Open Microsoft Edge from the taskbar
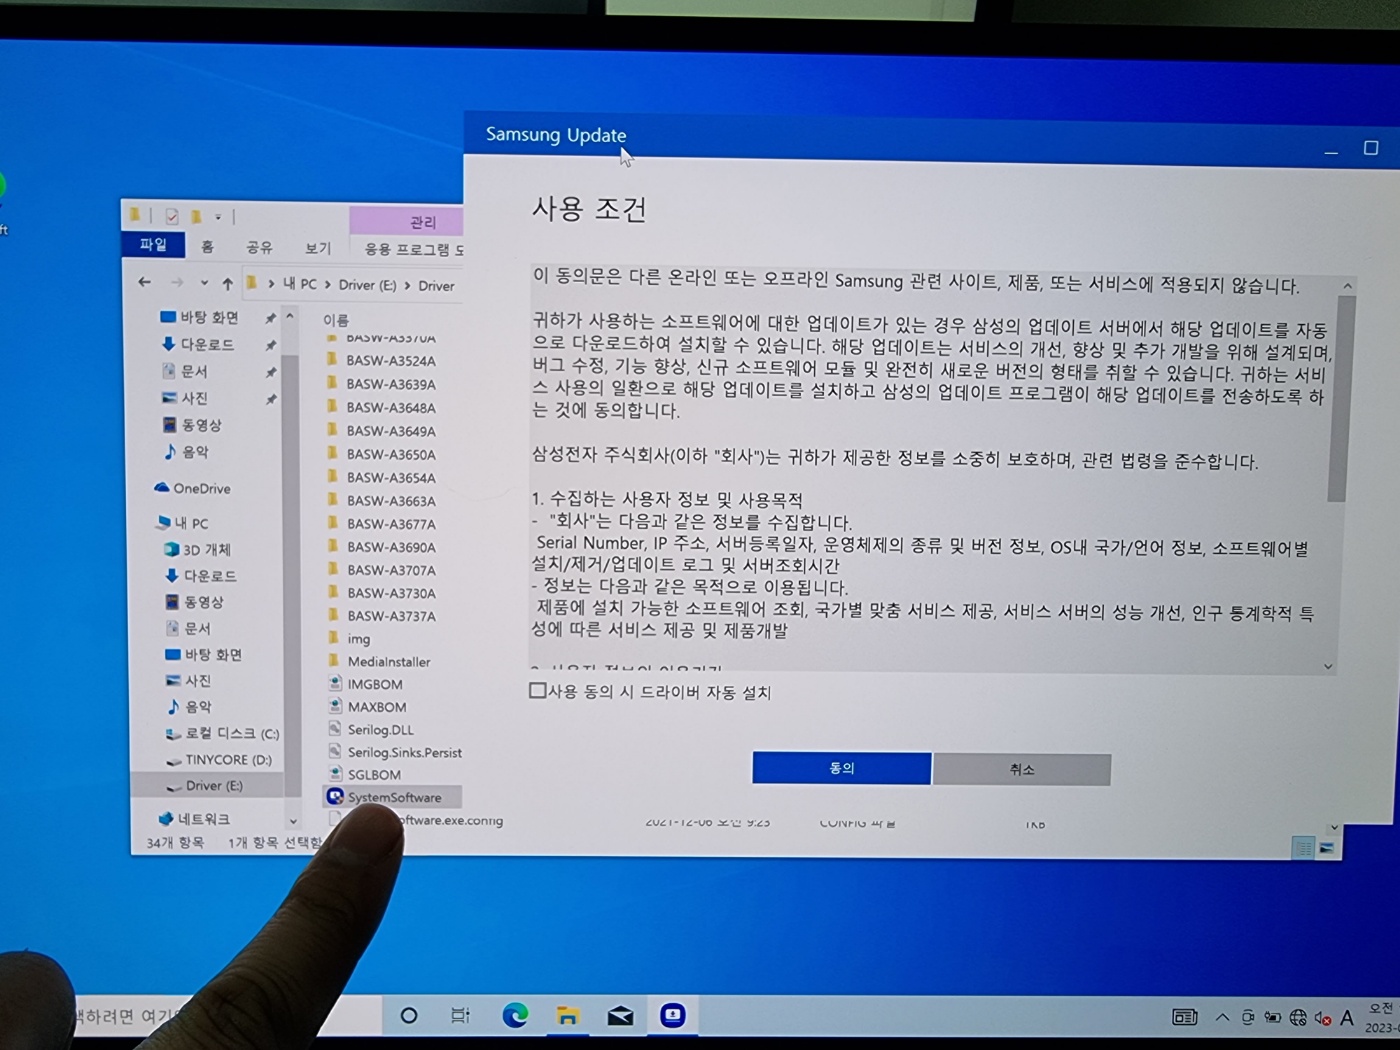 tap(514, 1016)
